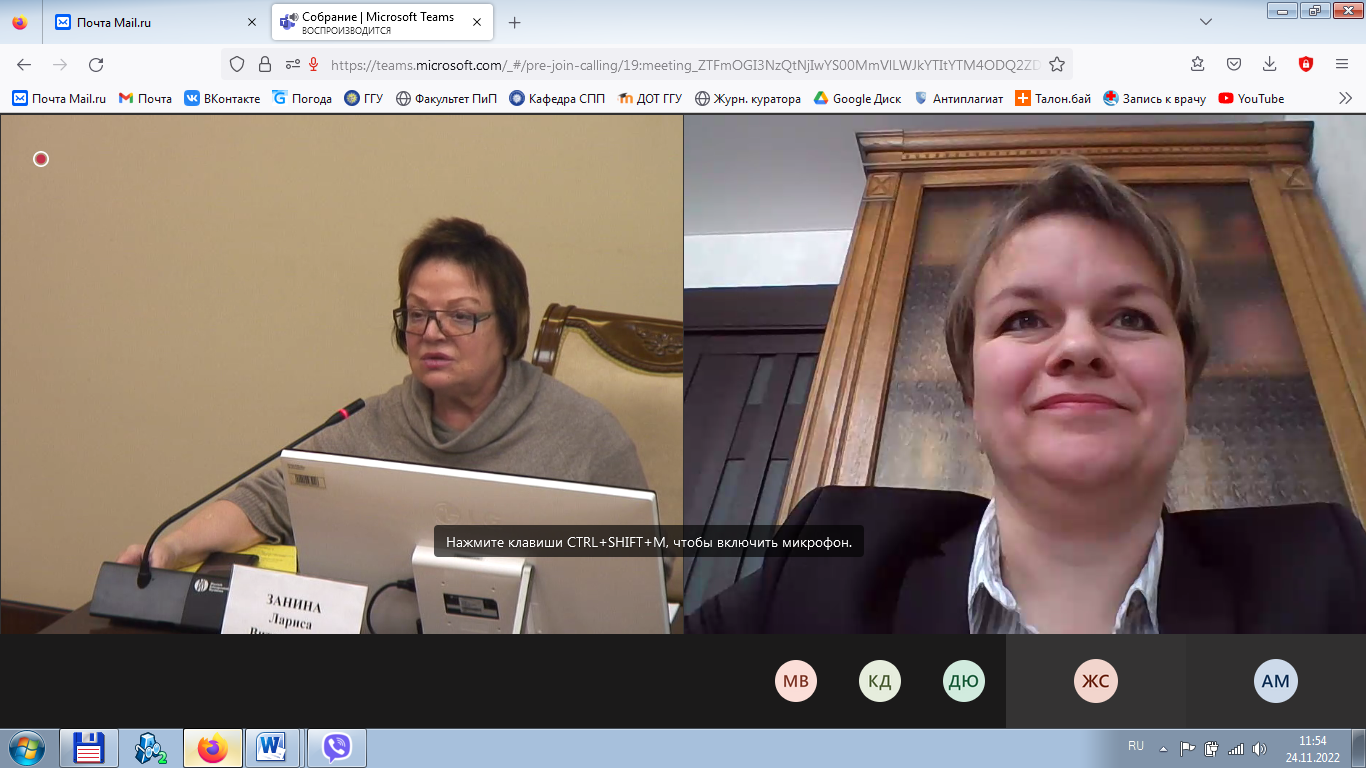The height and width of the screenshot is (768, 1366).
Task: Click the microphone sharing indicator in address bar
Action: [313, 64]
